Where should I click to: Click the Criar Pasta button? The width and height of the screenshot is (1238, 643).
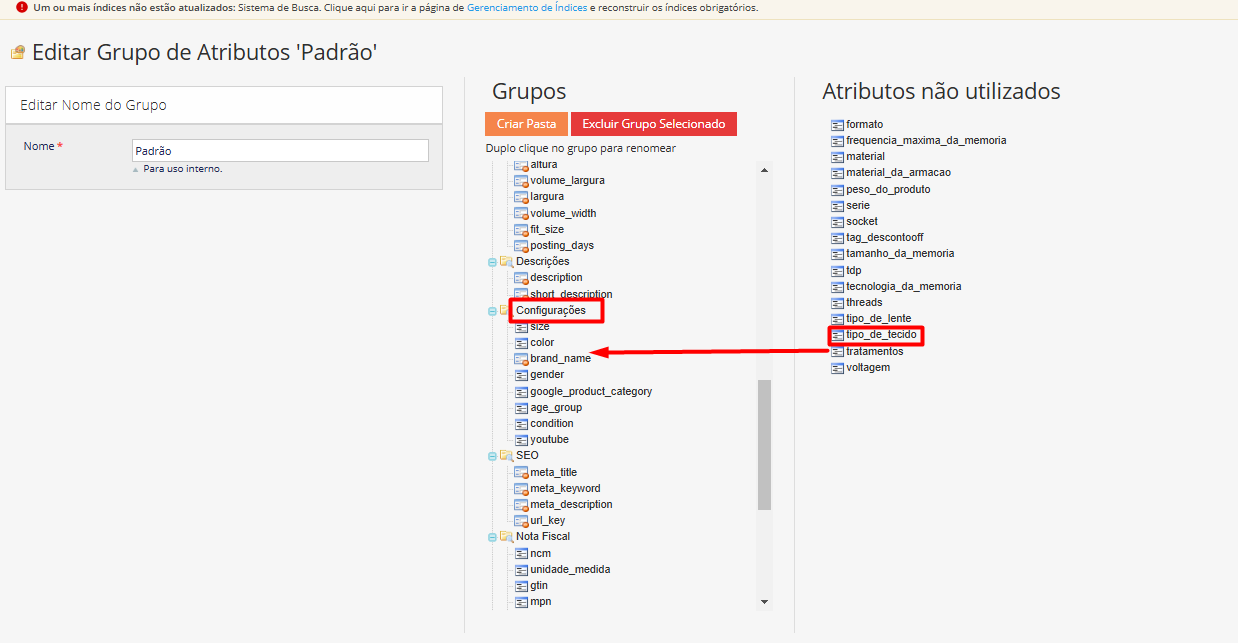pos(526,124)
